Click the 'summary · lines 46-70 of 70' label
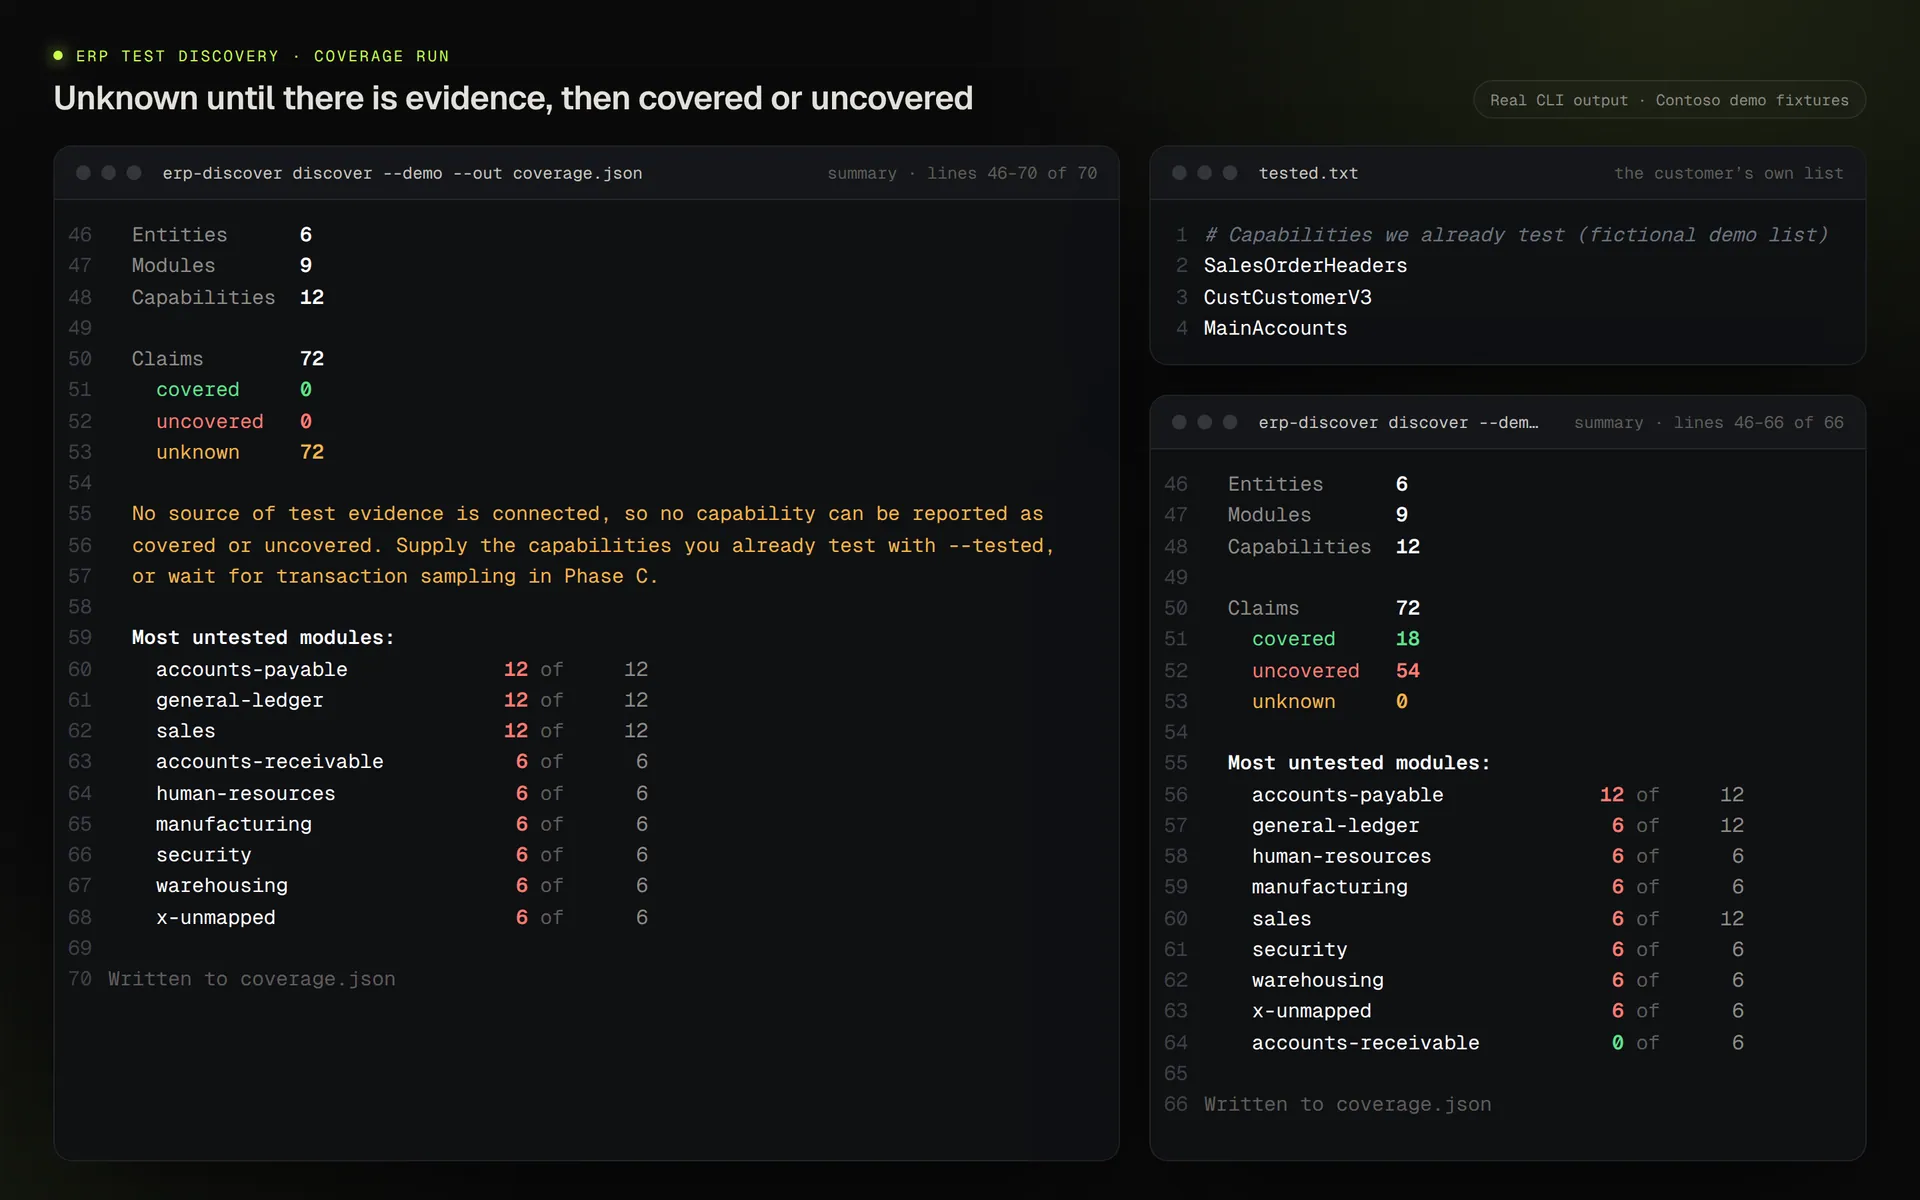Screen dimensions: 1920x1200 coord(962,173)
